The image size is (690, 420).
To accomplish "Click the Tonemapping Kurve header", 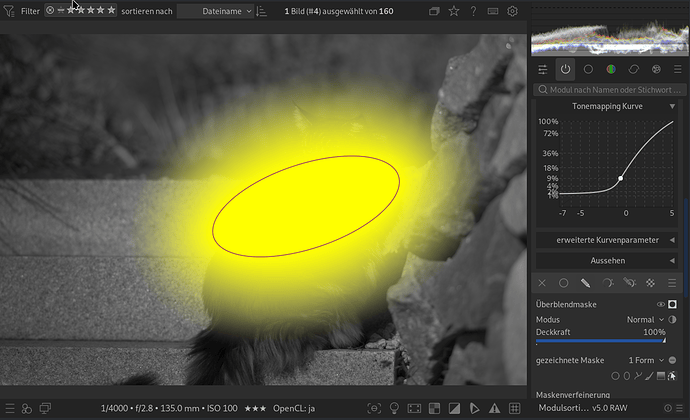I will 607,106.
